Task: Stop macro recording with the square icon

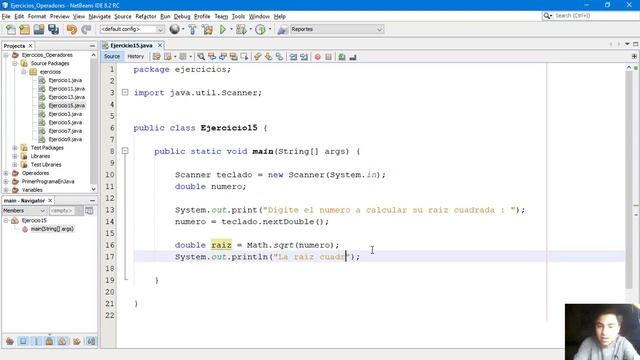Action: (x=329, y=57)
